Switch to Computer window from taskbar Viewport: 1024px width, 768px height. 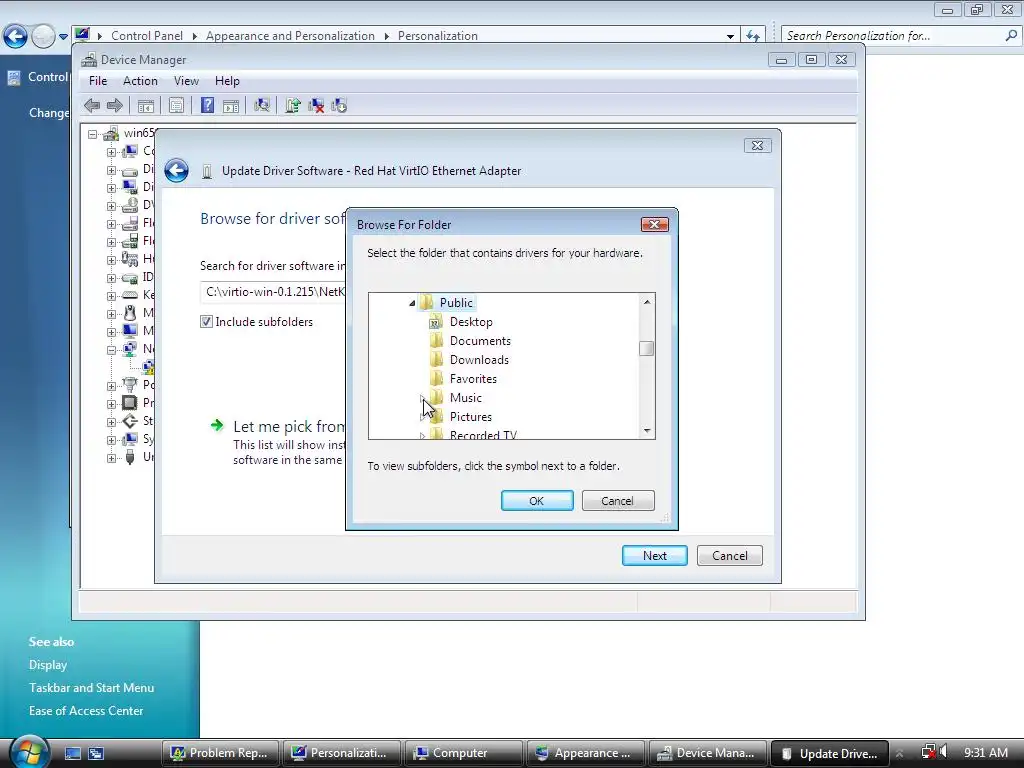click(x=464, y=753)
